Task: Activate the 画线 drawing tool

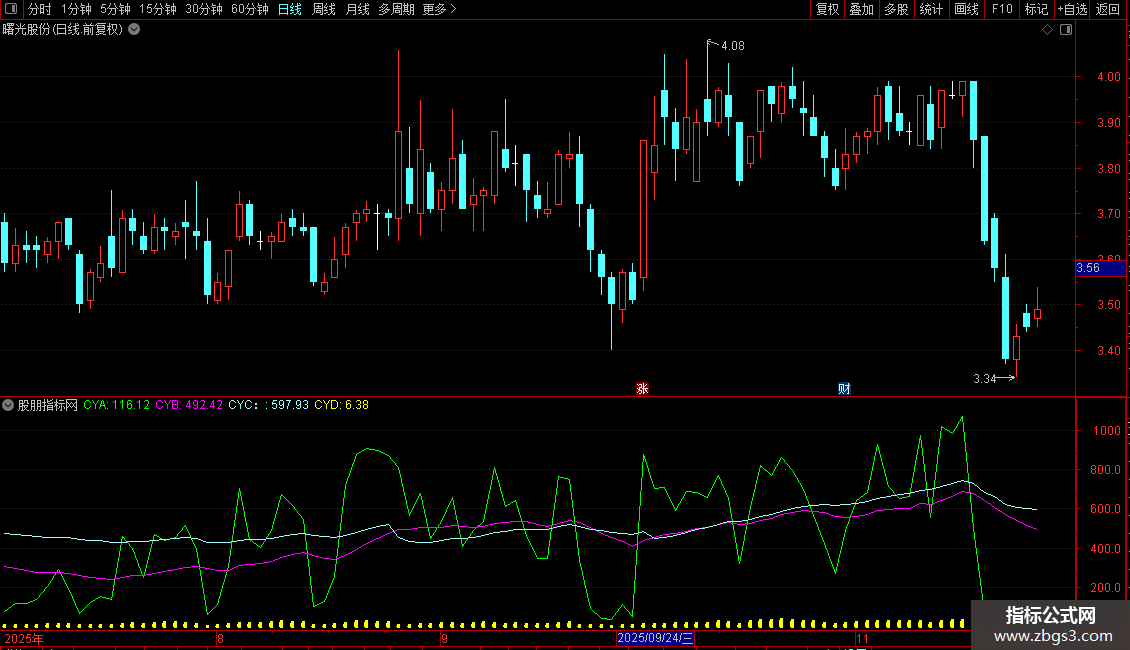Action: click(966, 9)
